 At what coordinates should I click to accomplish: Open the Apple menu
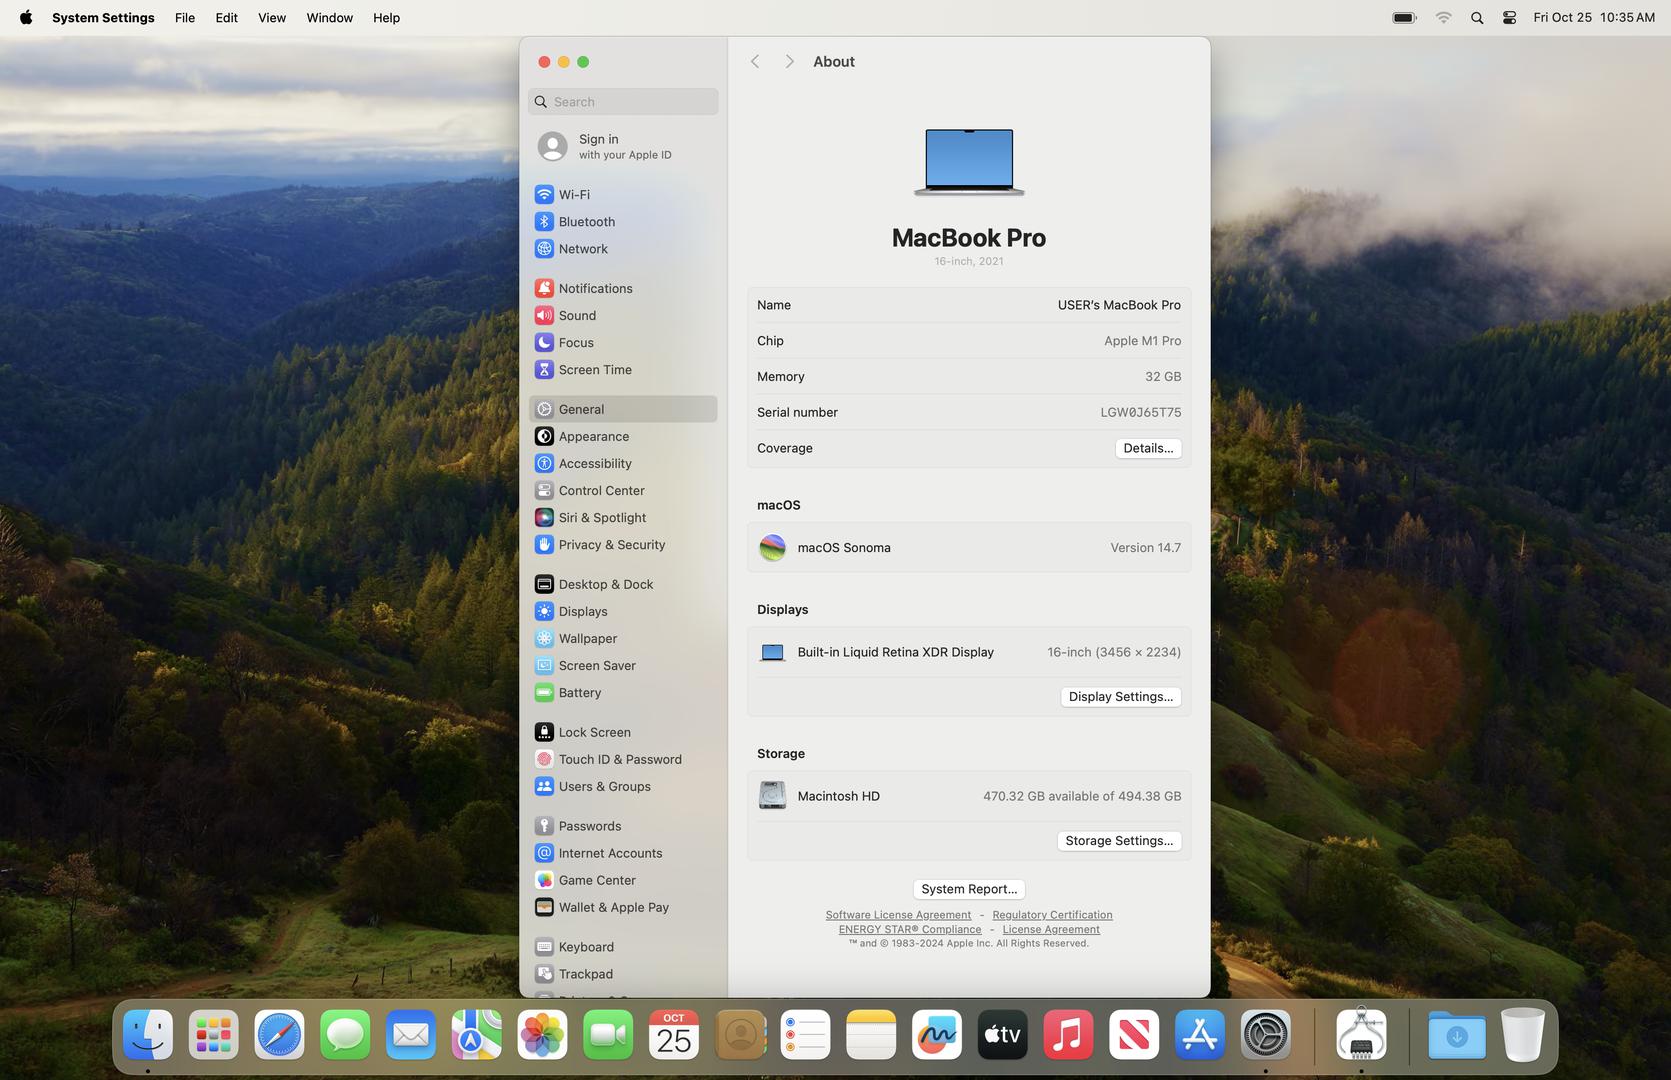pos(26,18)
